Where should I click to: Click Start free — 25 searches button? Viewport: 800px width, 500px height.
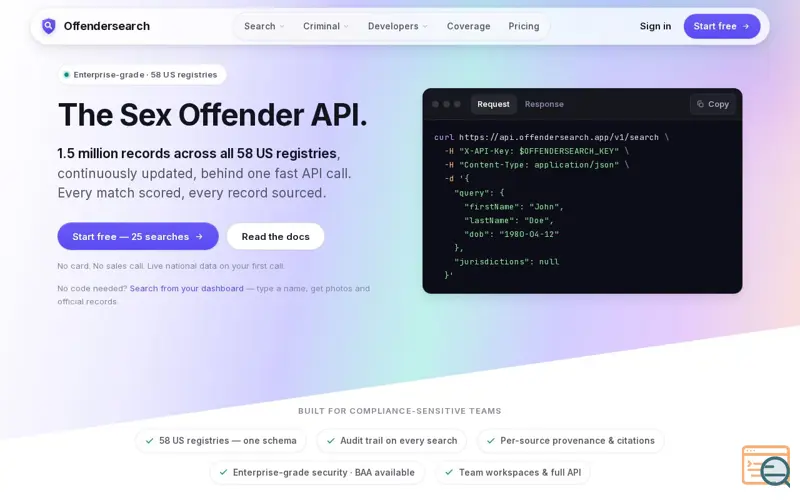click(x=138, y=236)
